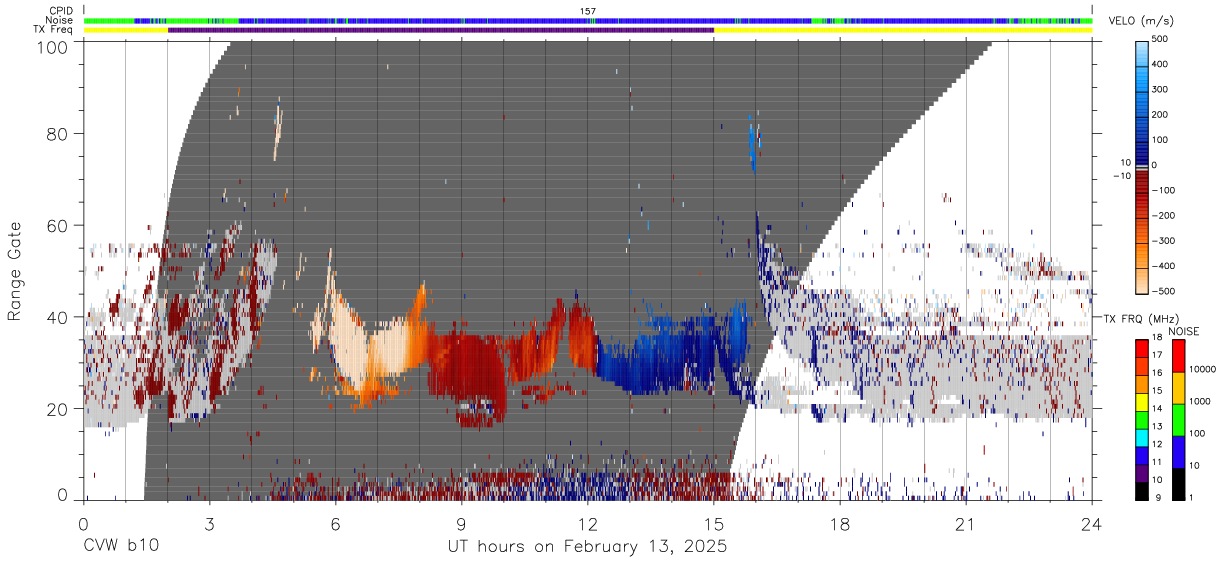Click the '1000' noise scale label
The width and height of the screenshot is (1228, 567).
click(x=1200, y=402)
